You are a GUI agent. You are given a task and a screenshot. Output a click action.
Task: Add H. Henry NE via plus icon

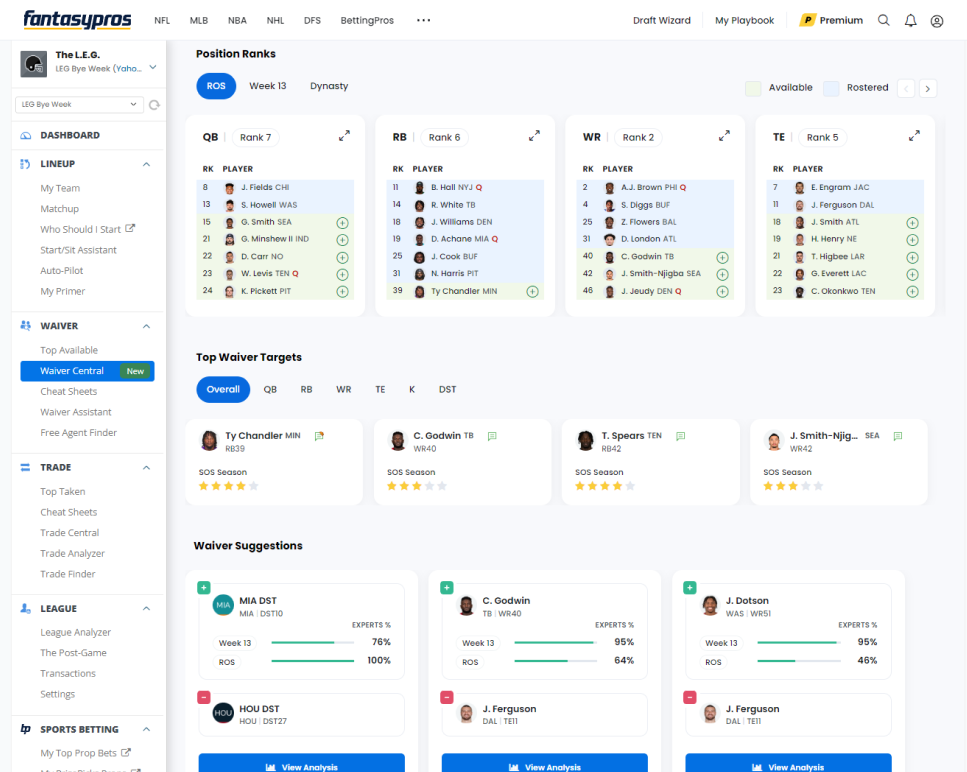click(x=912, y=240)
